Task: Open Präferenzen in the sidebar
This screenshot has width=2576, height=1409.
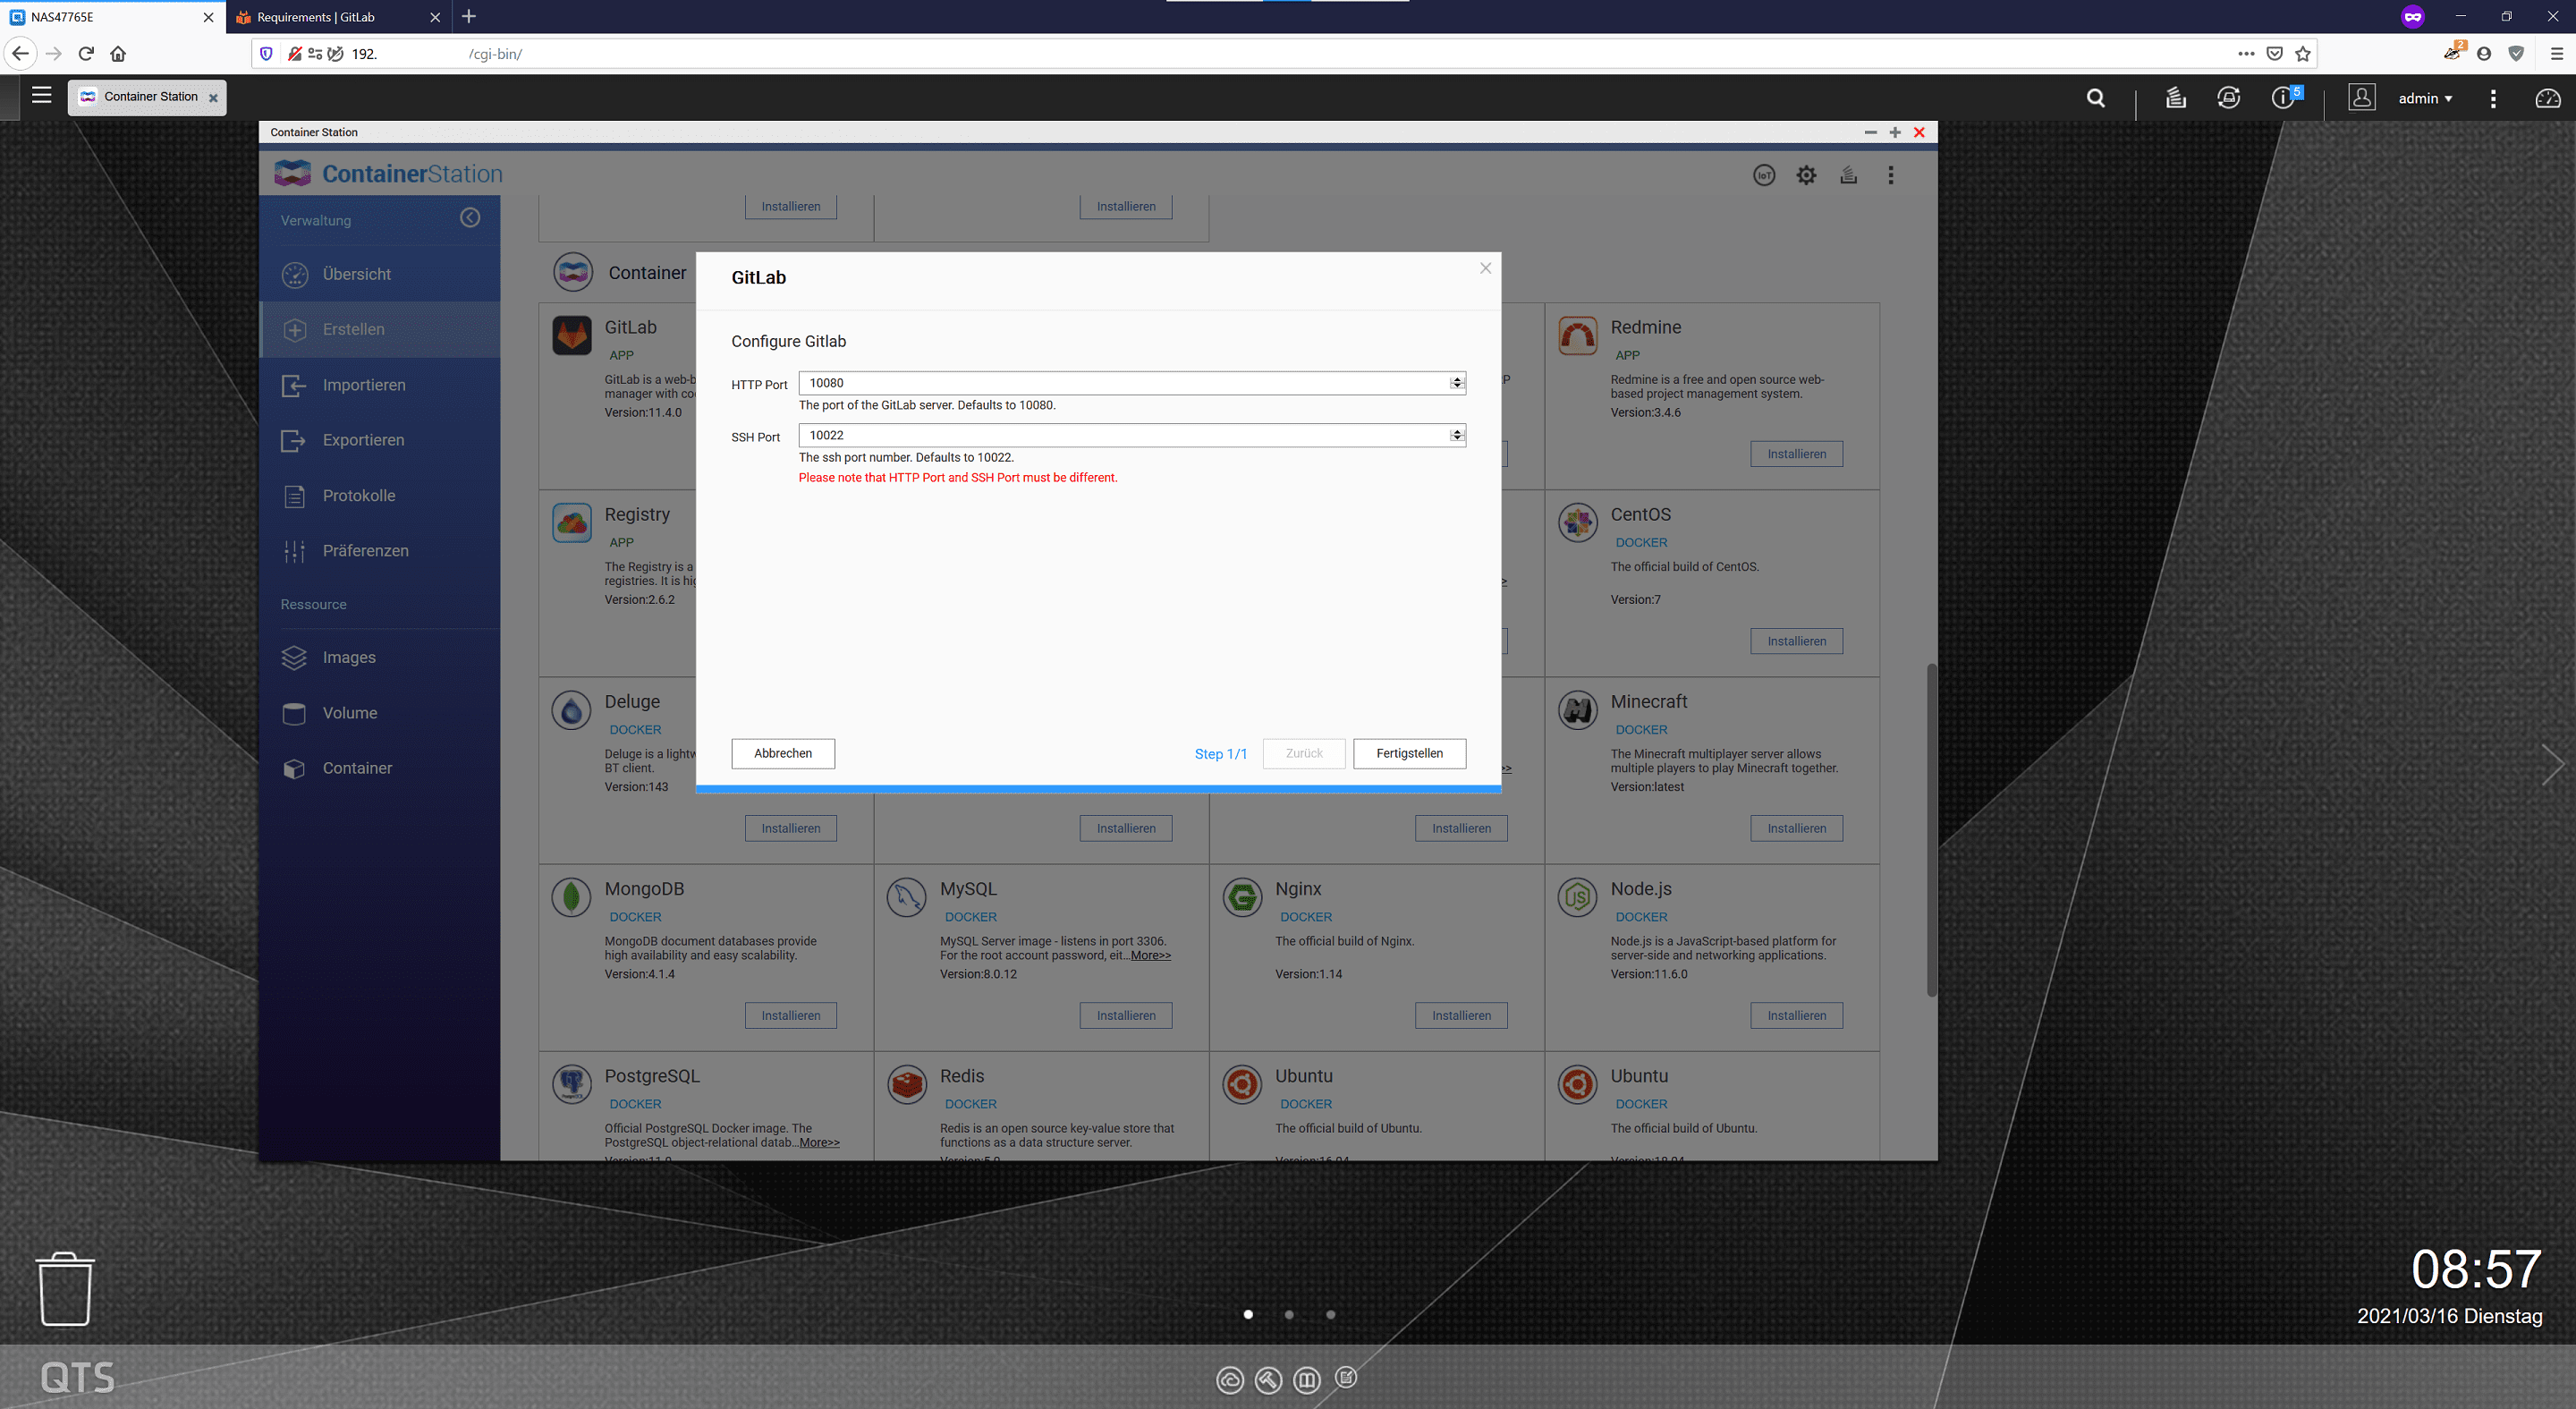Action: 380,550
